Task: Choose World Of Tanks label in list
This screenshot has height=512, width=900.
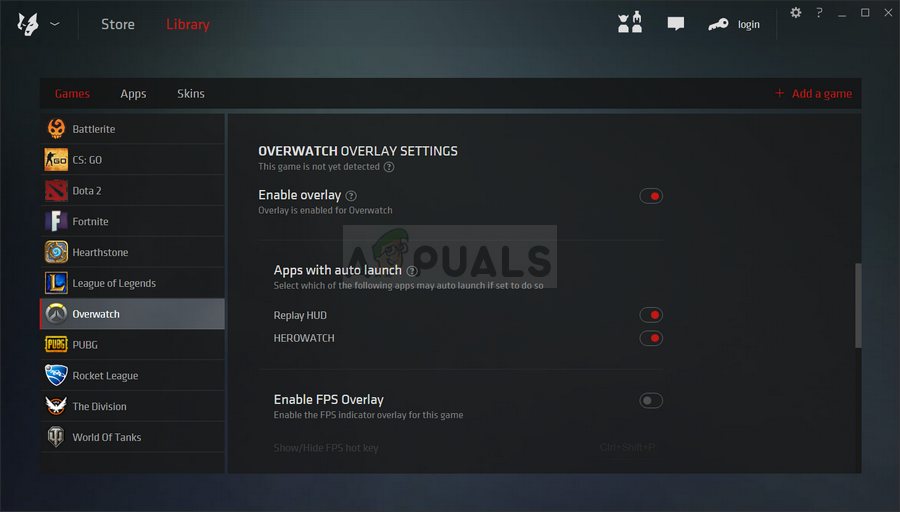Action: coord(107,437)
